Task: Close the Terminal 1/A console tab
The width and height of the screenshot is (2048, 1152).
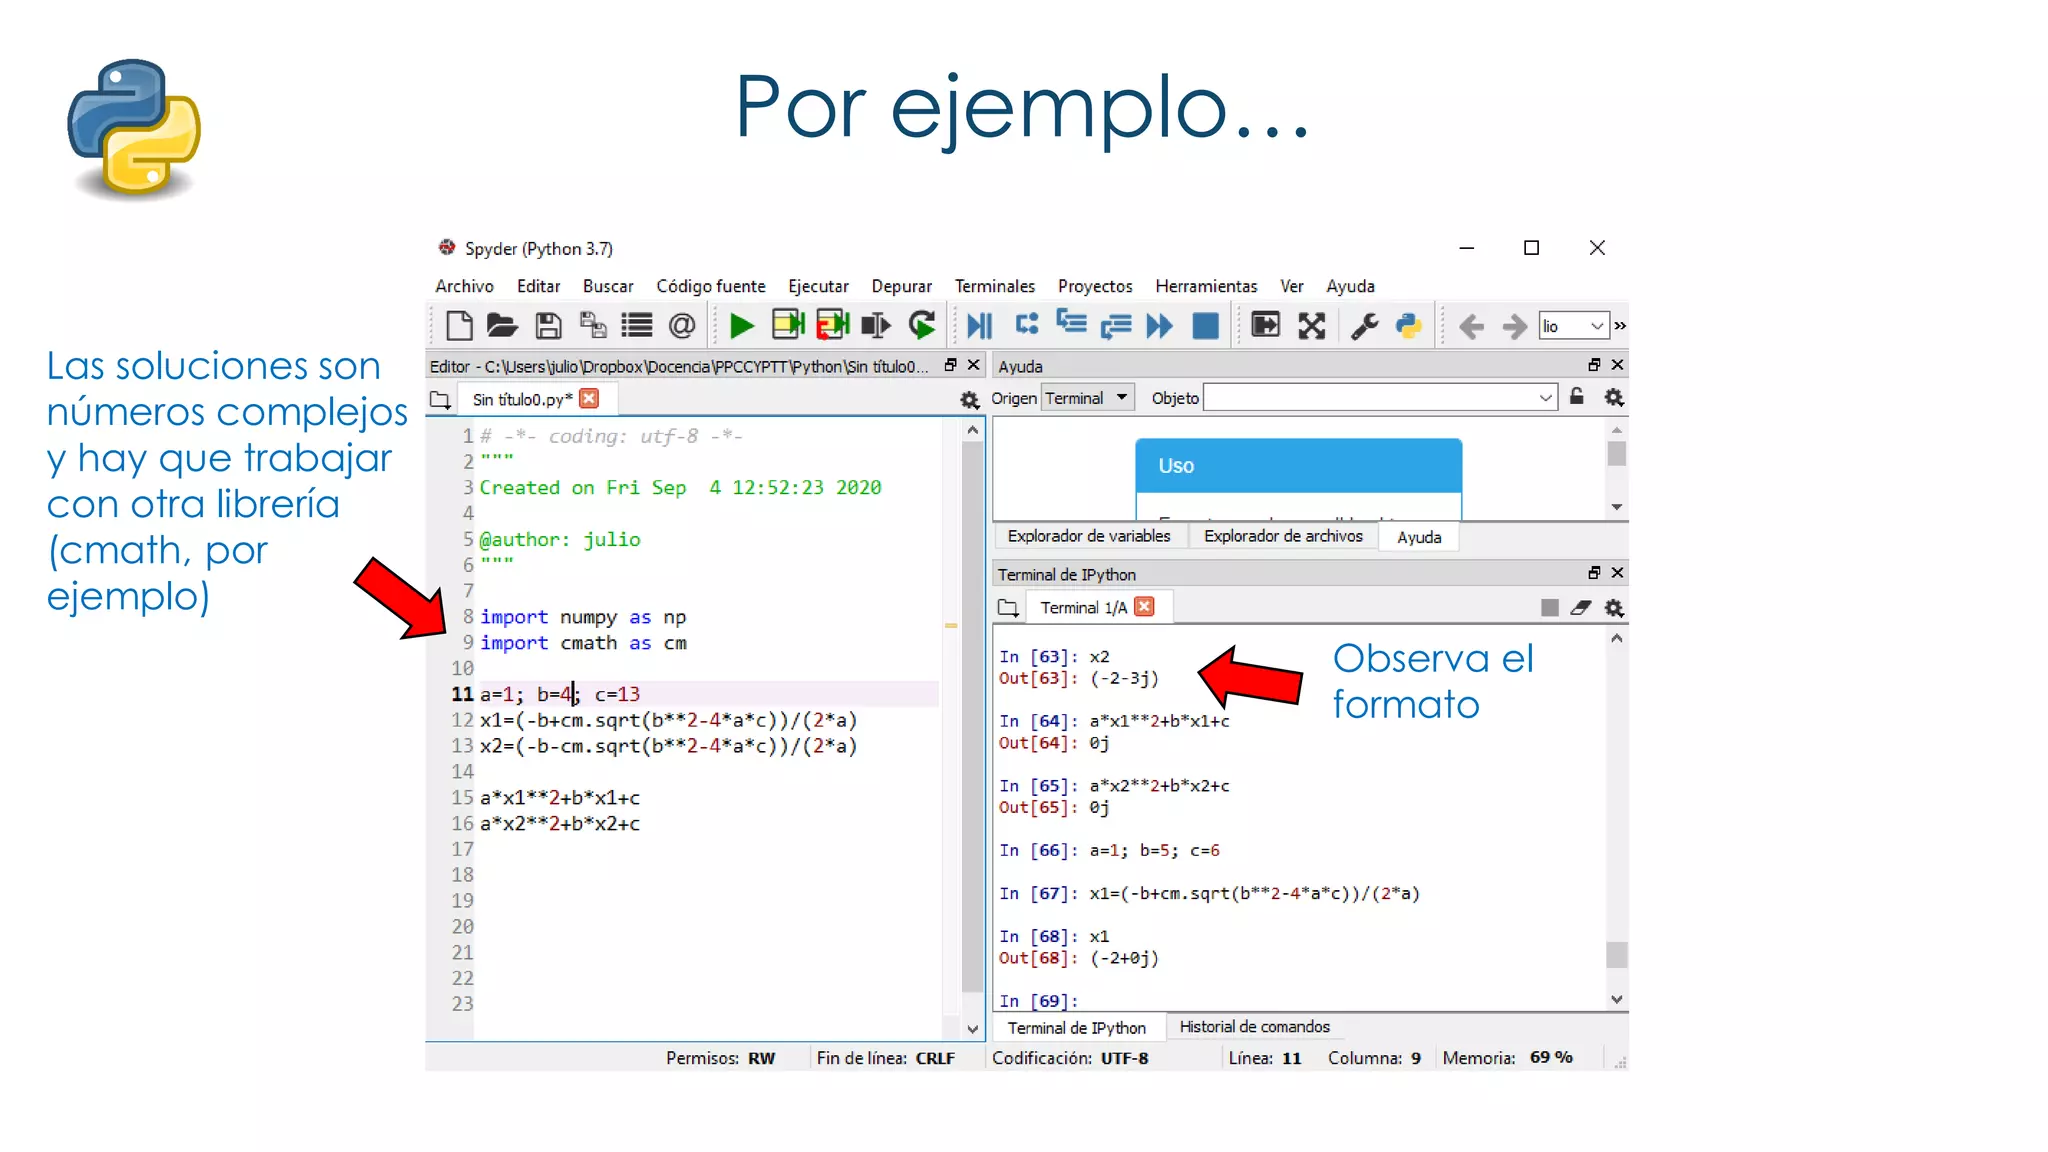Action: click(x=1145, y=607)
